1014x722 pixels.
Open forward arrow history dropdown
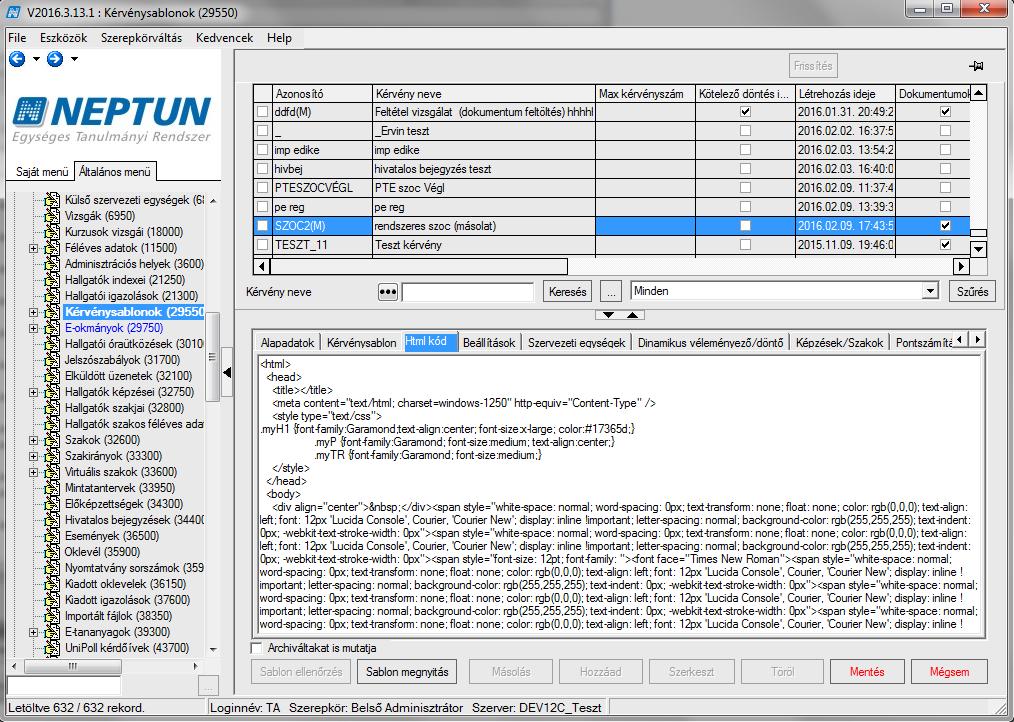[x=74, y=59]
